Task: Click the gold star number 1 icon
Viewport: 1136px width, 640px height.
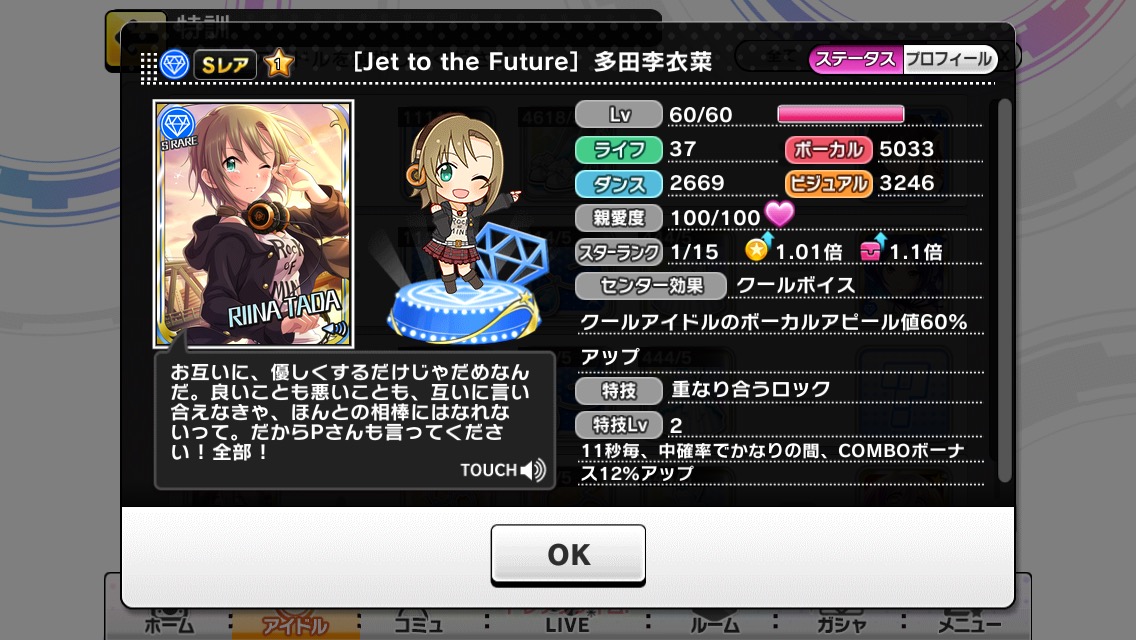Action: tap(278, 64)
